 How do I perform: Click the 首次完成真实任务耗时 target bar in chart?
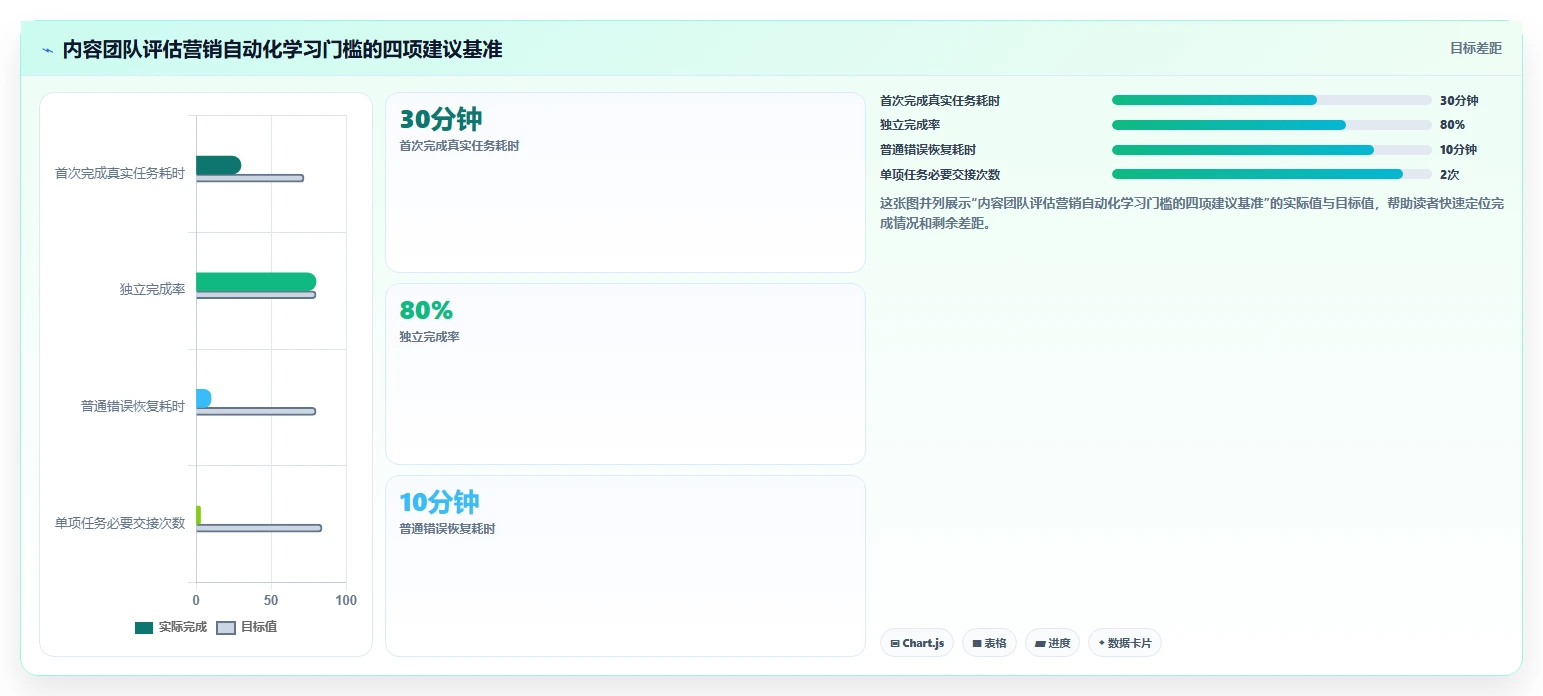click(x=250, y=178)
